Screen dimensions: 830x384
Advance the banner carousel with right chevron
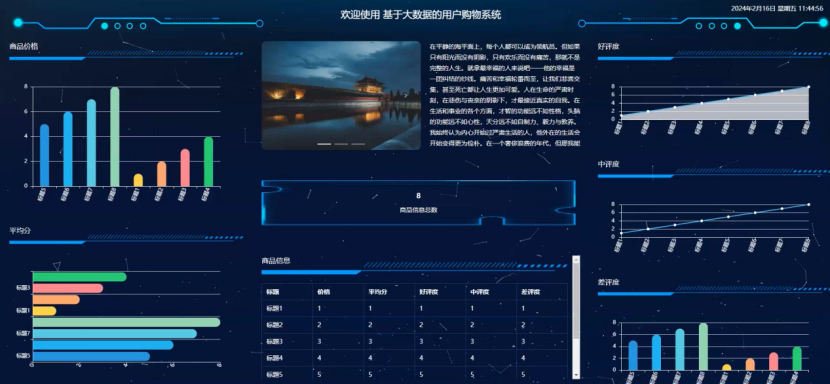pyautogui.click(x=406, y=96)
